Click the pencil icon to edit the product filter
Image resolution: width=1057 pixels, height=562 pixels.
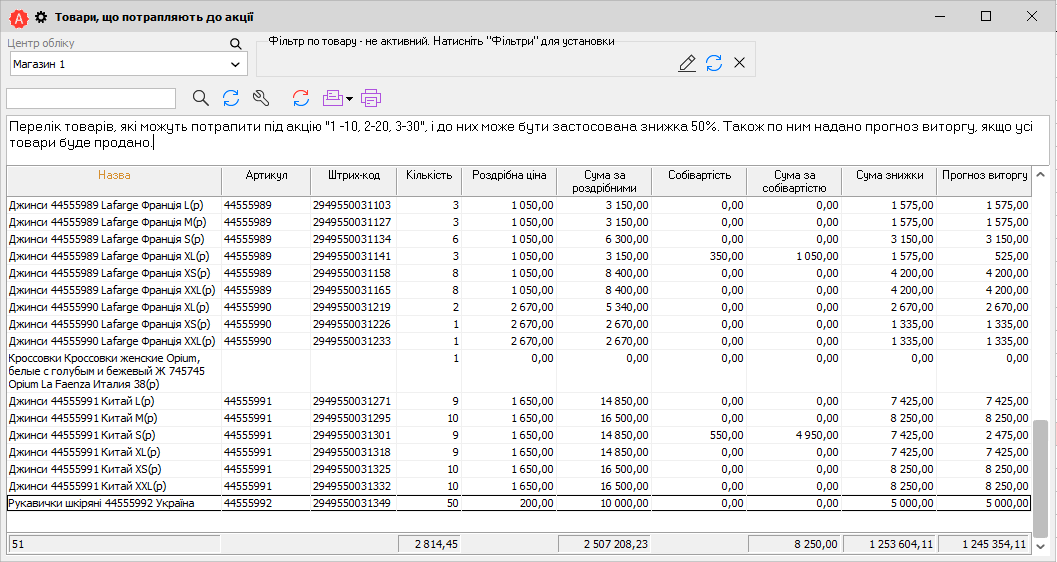687,63
